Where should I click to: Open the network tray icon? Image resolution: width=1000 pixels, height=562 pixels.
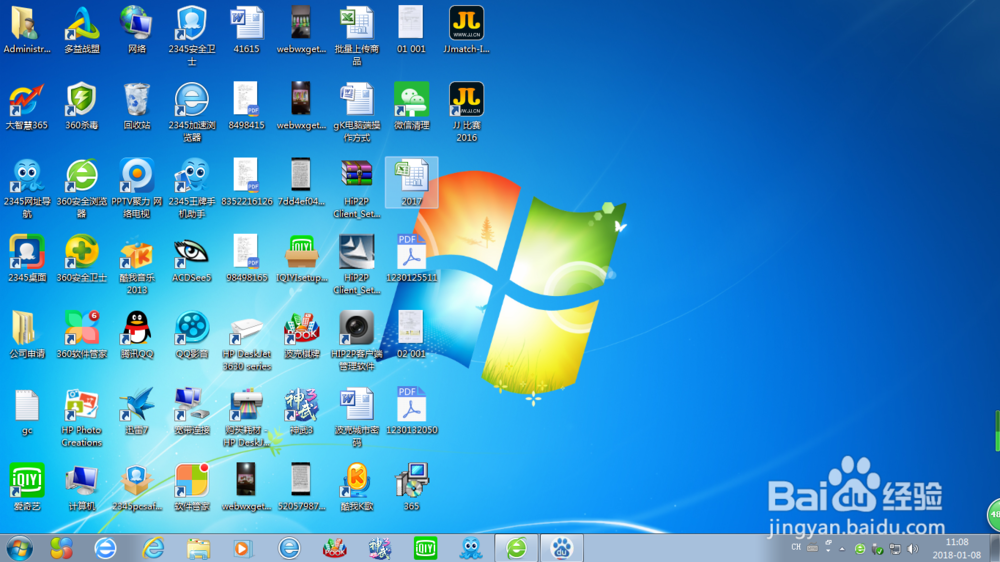(895, 549)
